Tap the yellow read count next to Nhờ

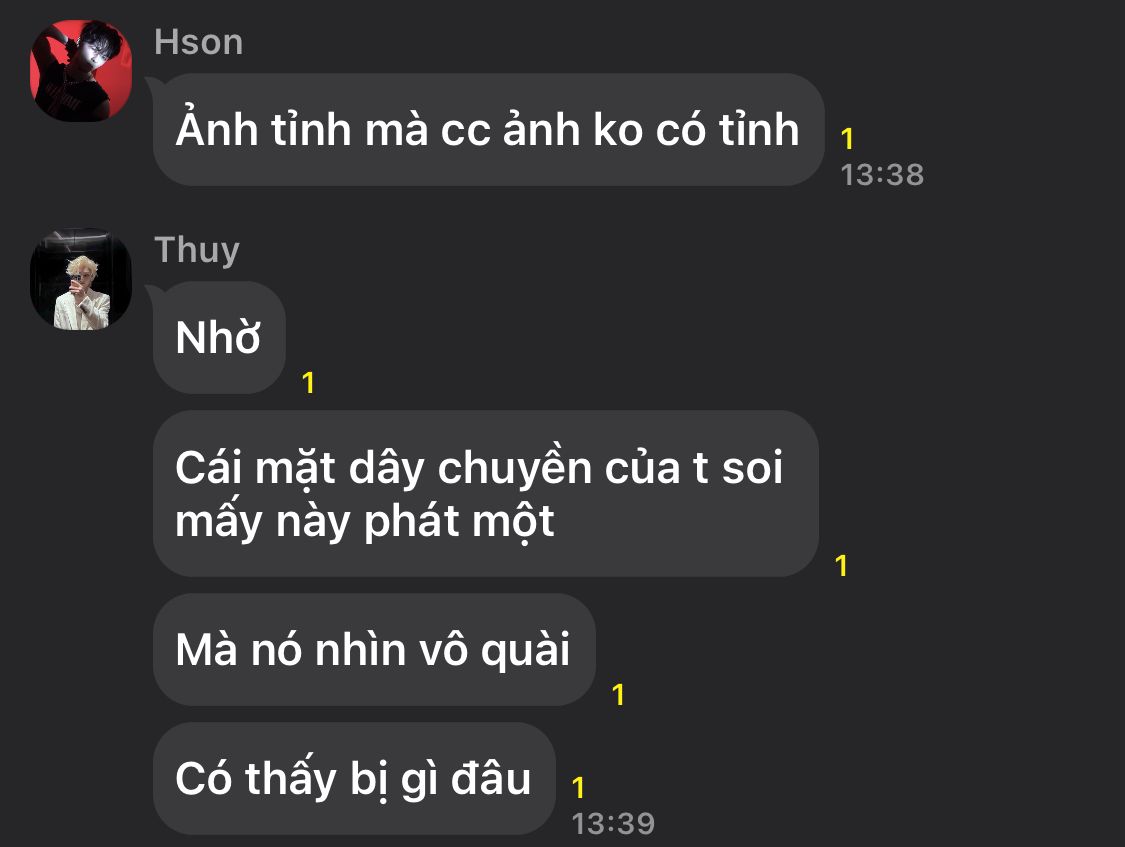coord(309,383)
